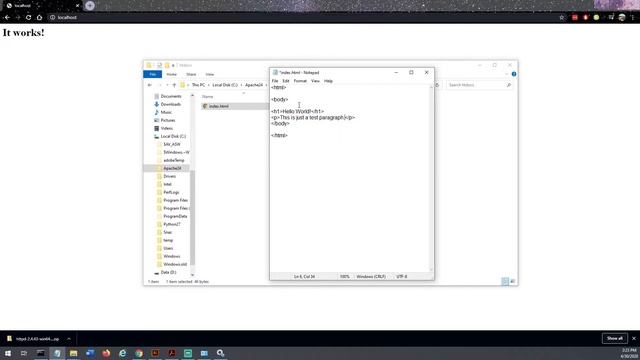Click 'Apache24' in Explorer breadcrumb

[254, 85]
